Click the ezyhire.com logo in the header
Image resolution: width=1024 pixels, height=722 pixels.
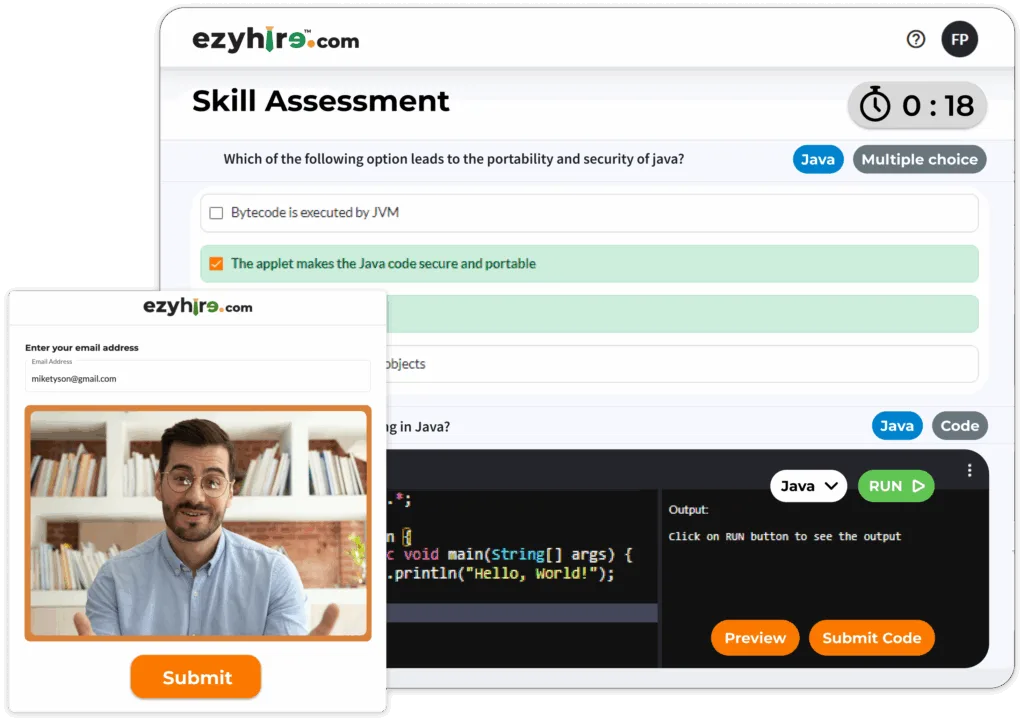click(x=275, y=40)
